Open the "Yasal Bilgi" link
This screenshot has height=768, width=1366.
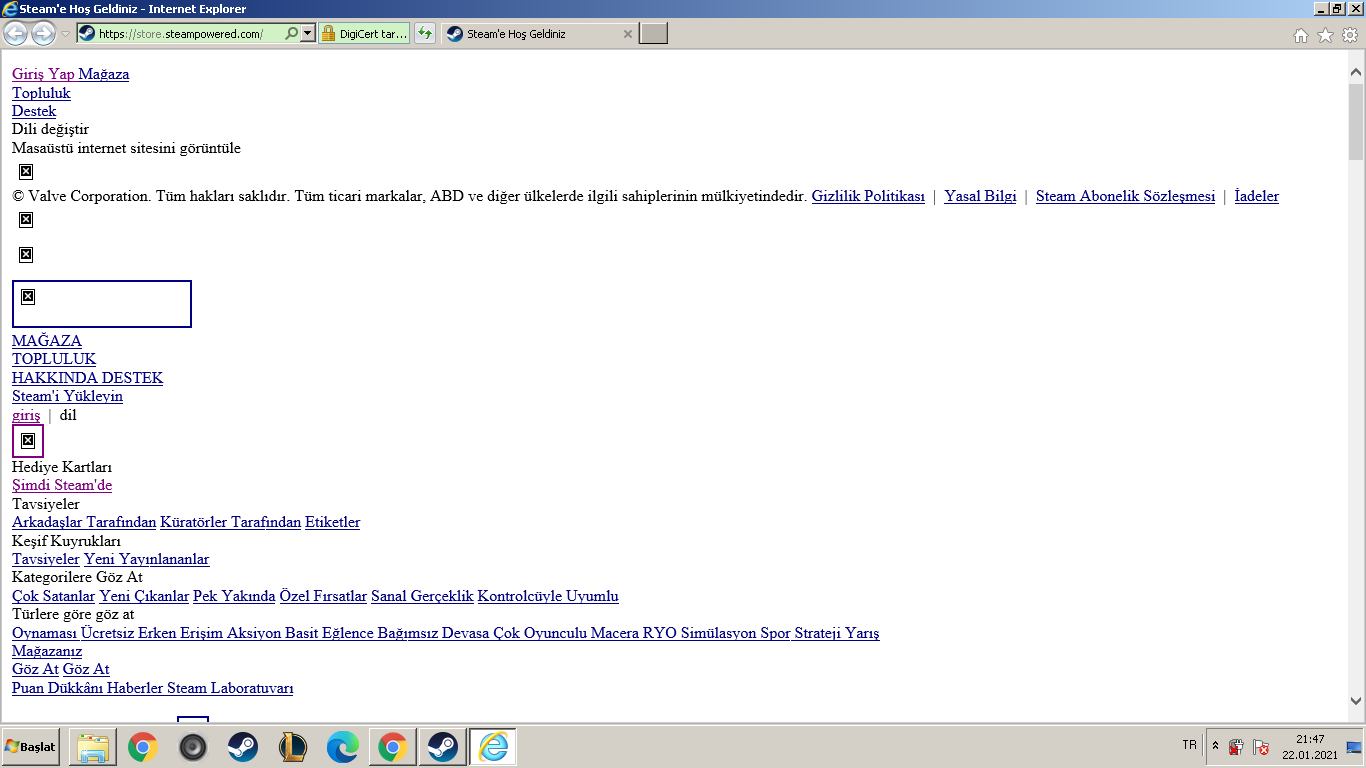click(x=980, y=196)
